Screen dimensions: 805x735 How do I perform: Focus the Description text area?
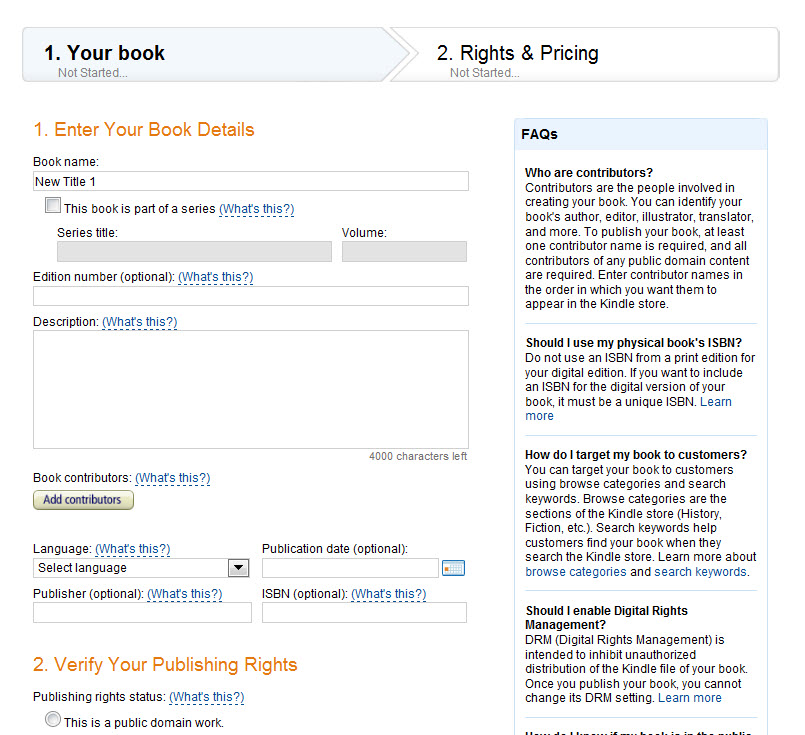pyautogui.click(x=251, y=390)
